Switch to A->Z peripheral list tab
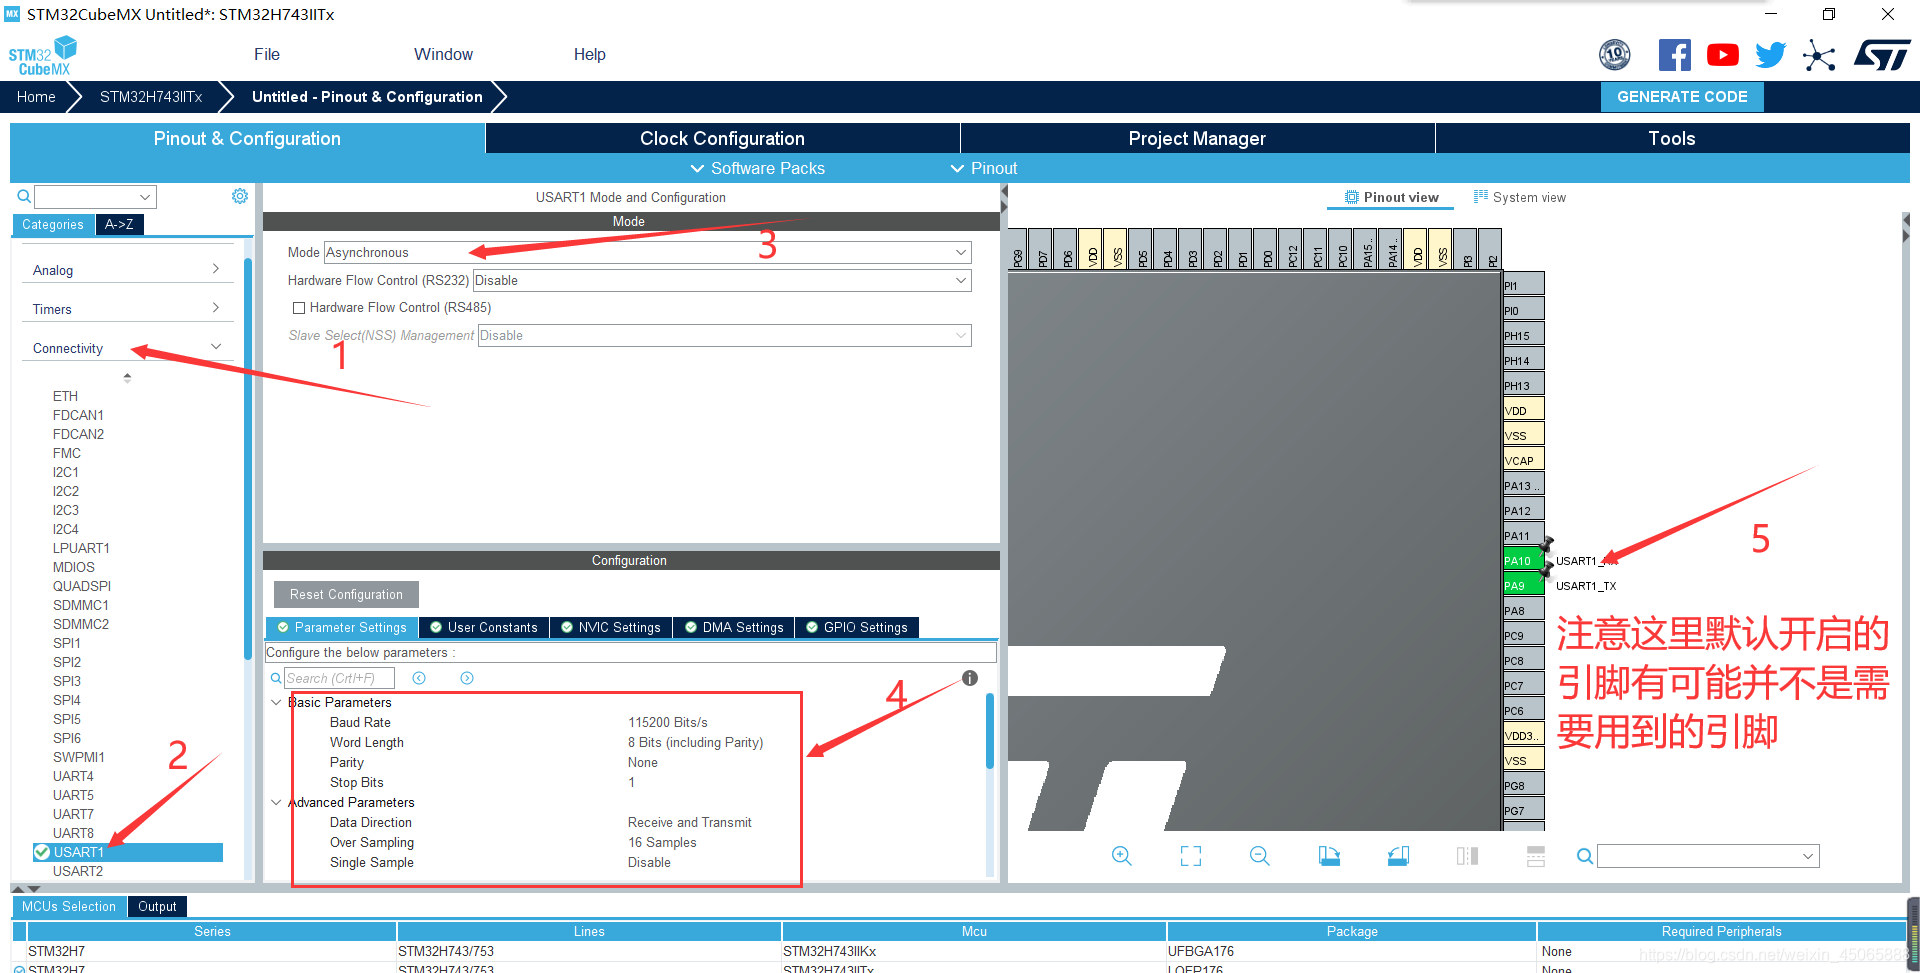The image size is (1920, 973). [119, 224]
